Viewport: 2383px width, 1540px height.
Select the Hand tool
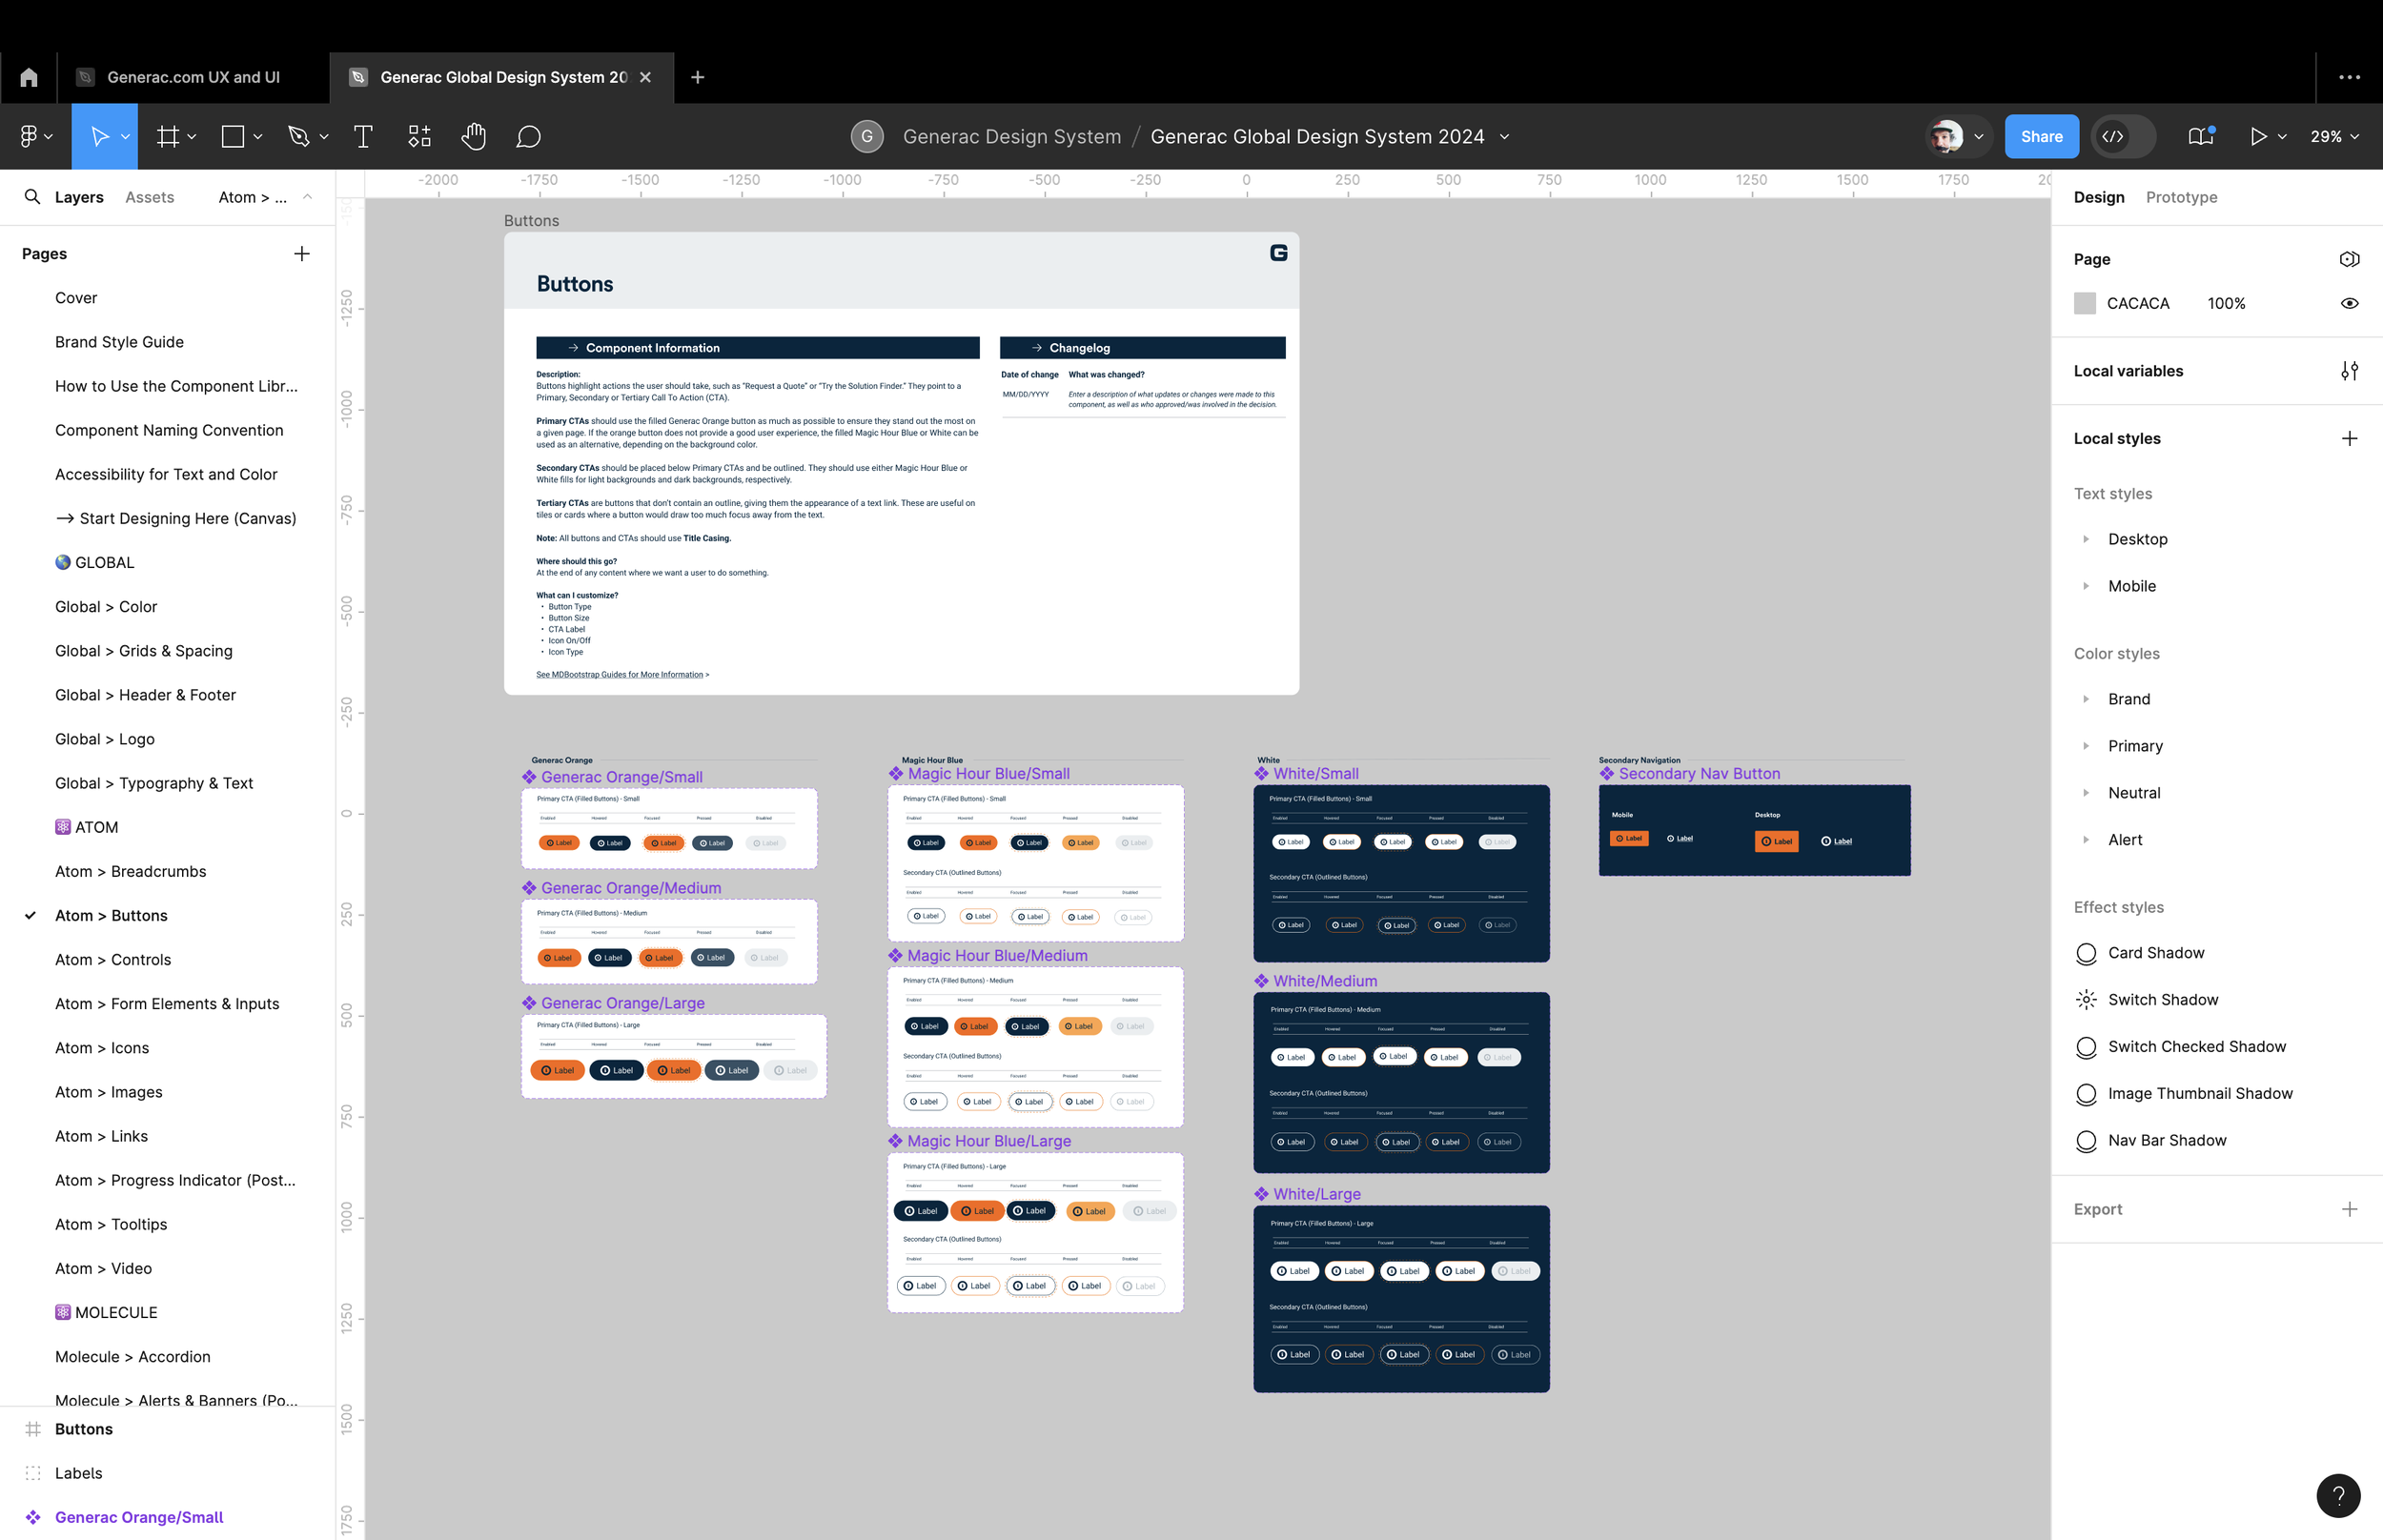click(474, 136)
